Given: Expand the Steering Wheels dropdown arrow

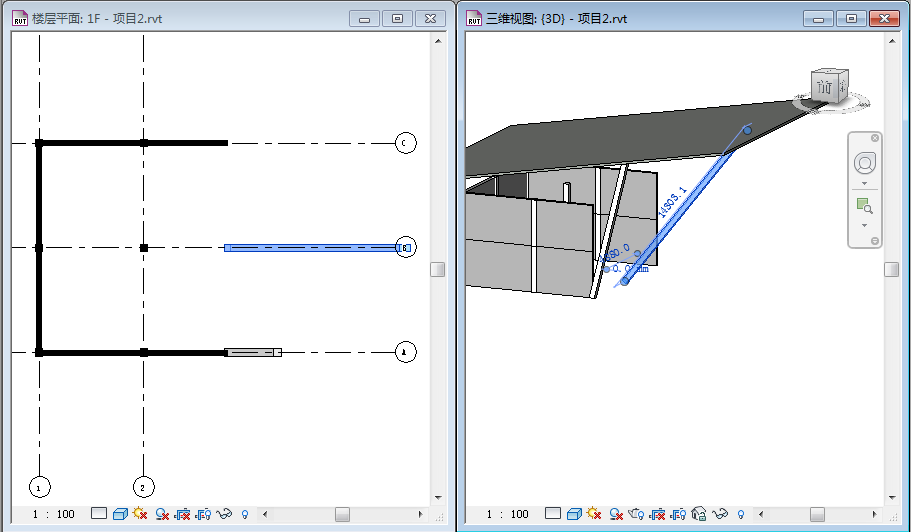Looking at the screenshot, I should pos(865,184).
